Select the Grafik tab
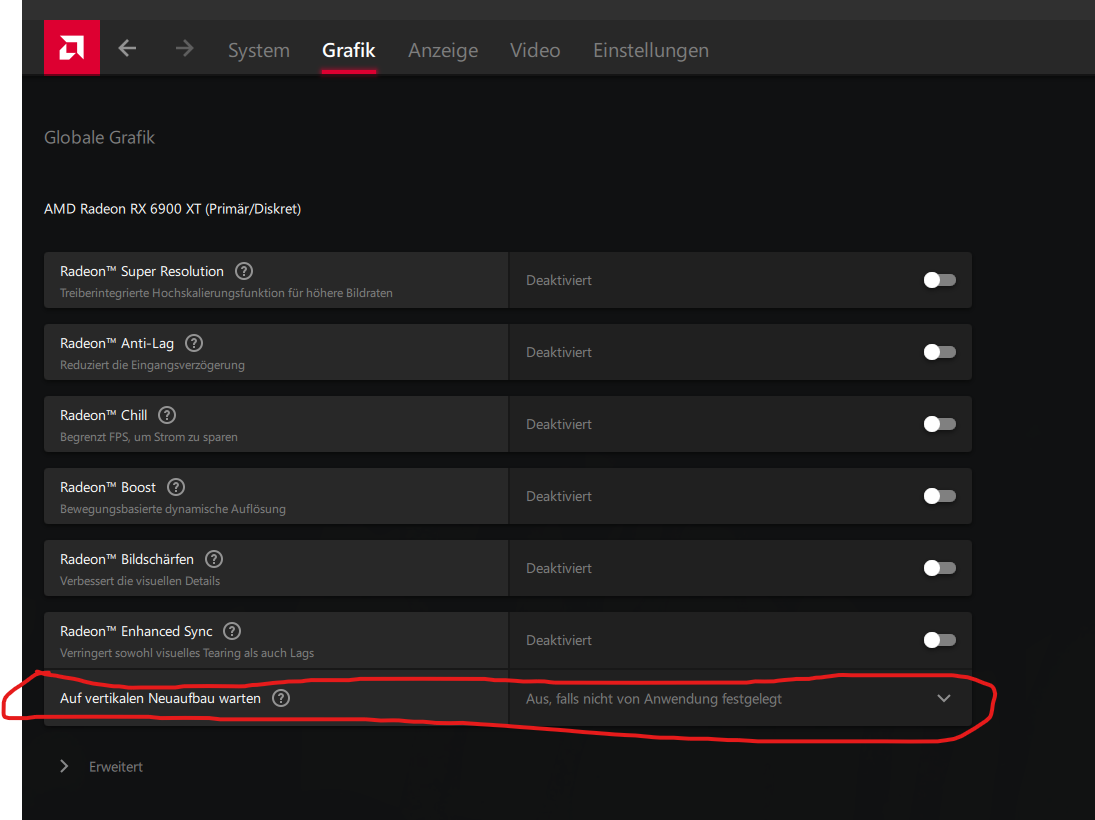This screenshot has width=1095, height=820. 348,50
